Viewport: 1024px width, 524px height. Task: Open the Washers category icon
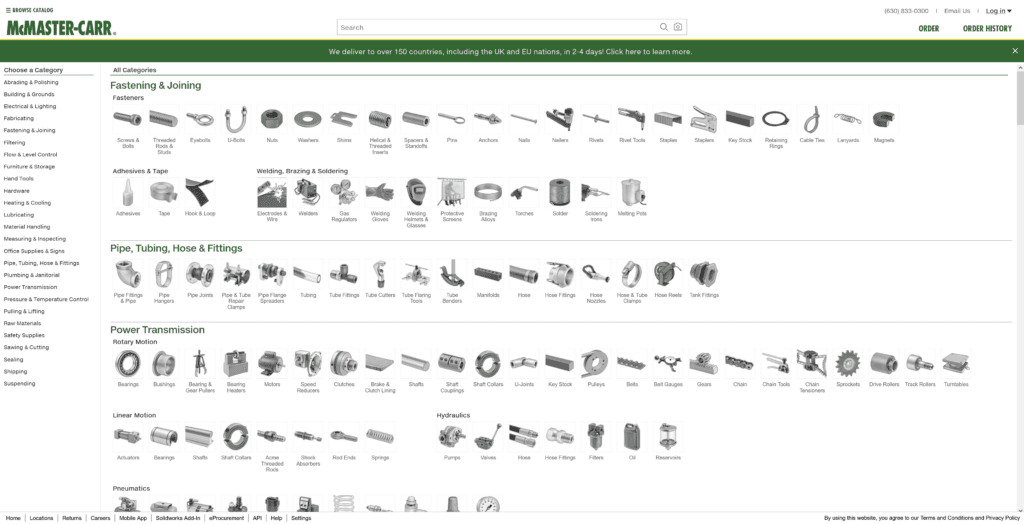pos(308,120)
